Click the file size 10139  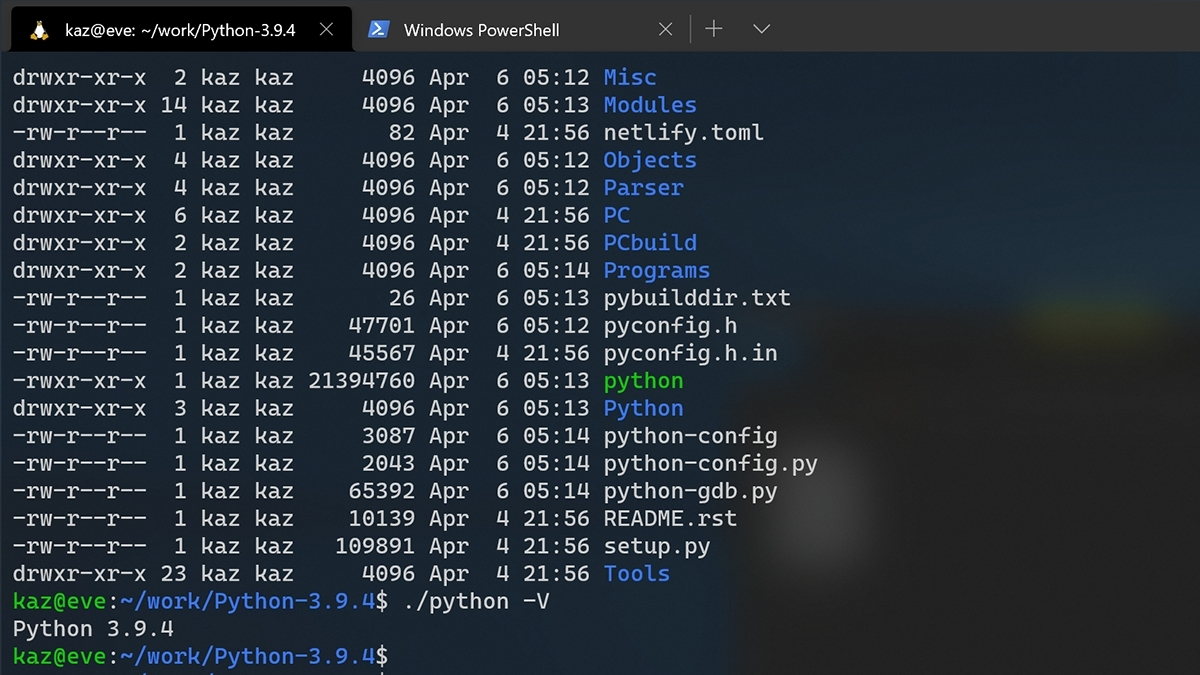tap(382, 518)
